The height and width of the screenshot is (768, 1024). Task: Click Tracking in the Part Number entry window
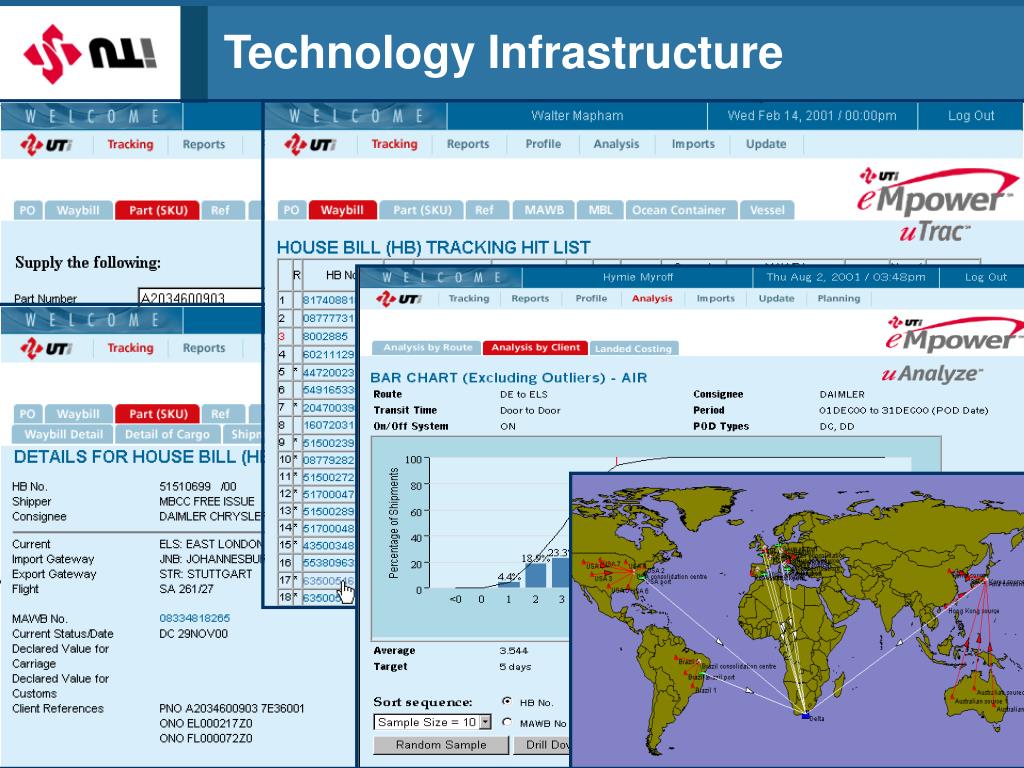pyautogui.click(x=130, y=144)
